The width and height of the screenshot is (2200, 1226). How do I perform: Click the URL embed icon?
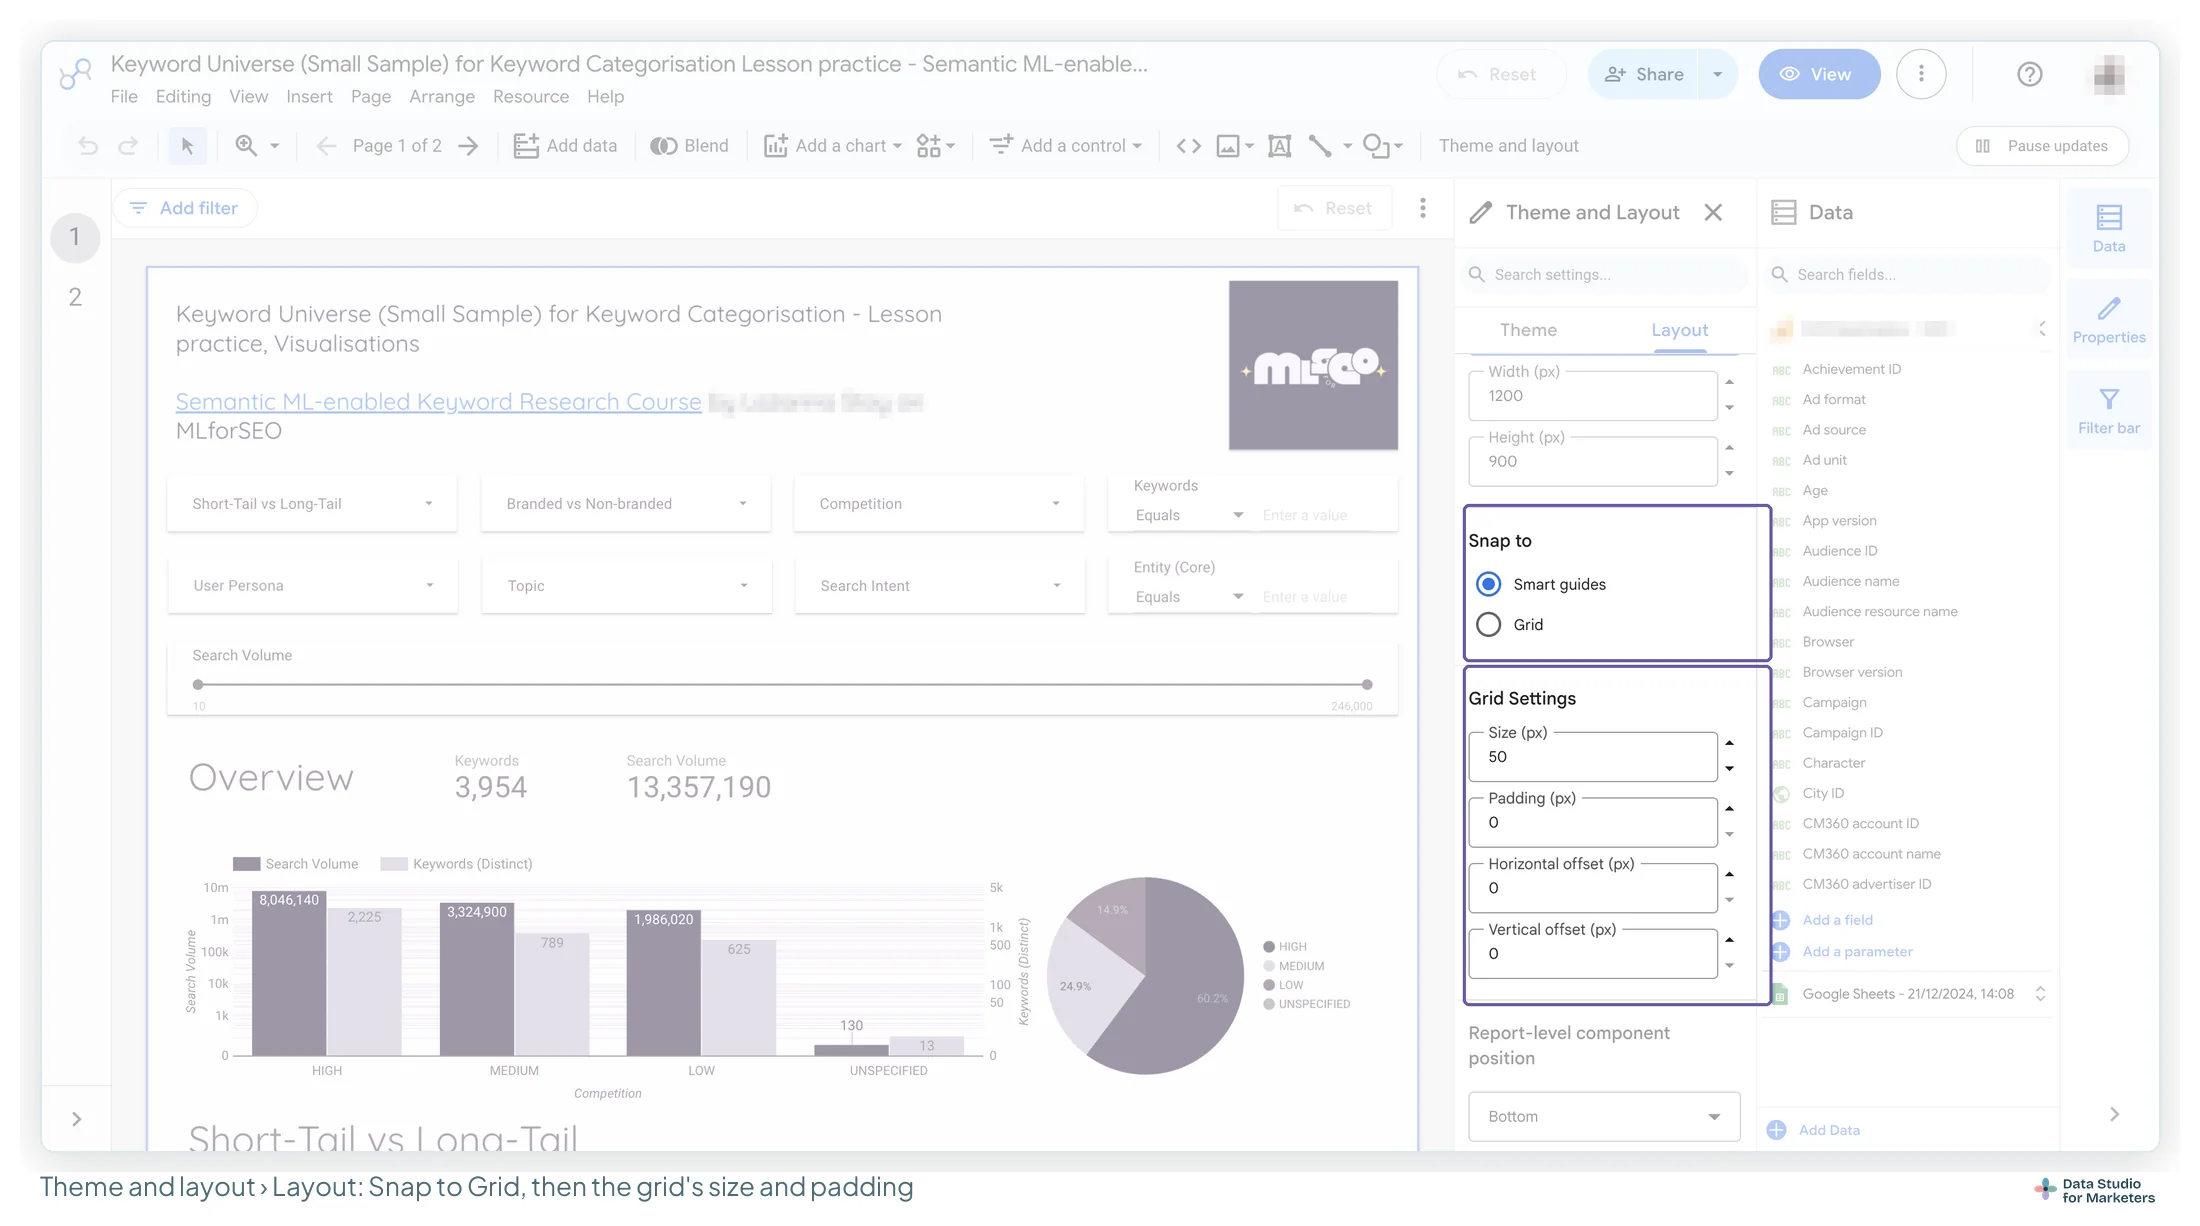(x=1188, y=146)
